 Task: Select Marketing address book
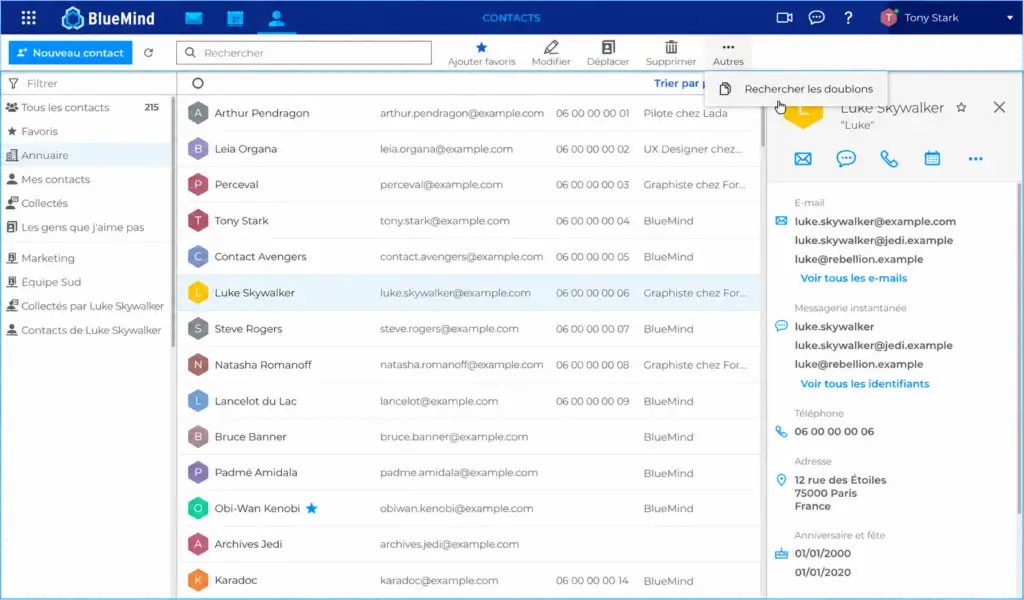[x=86, y=258]
